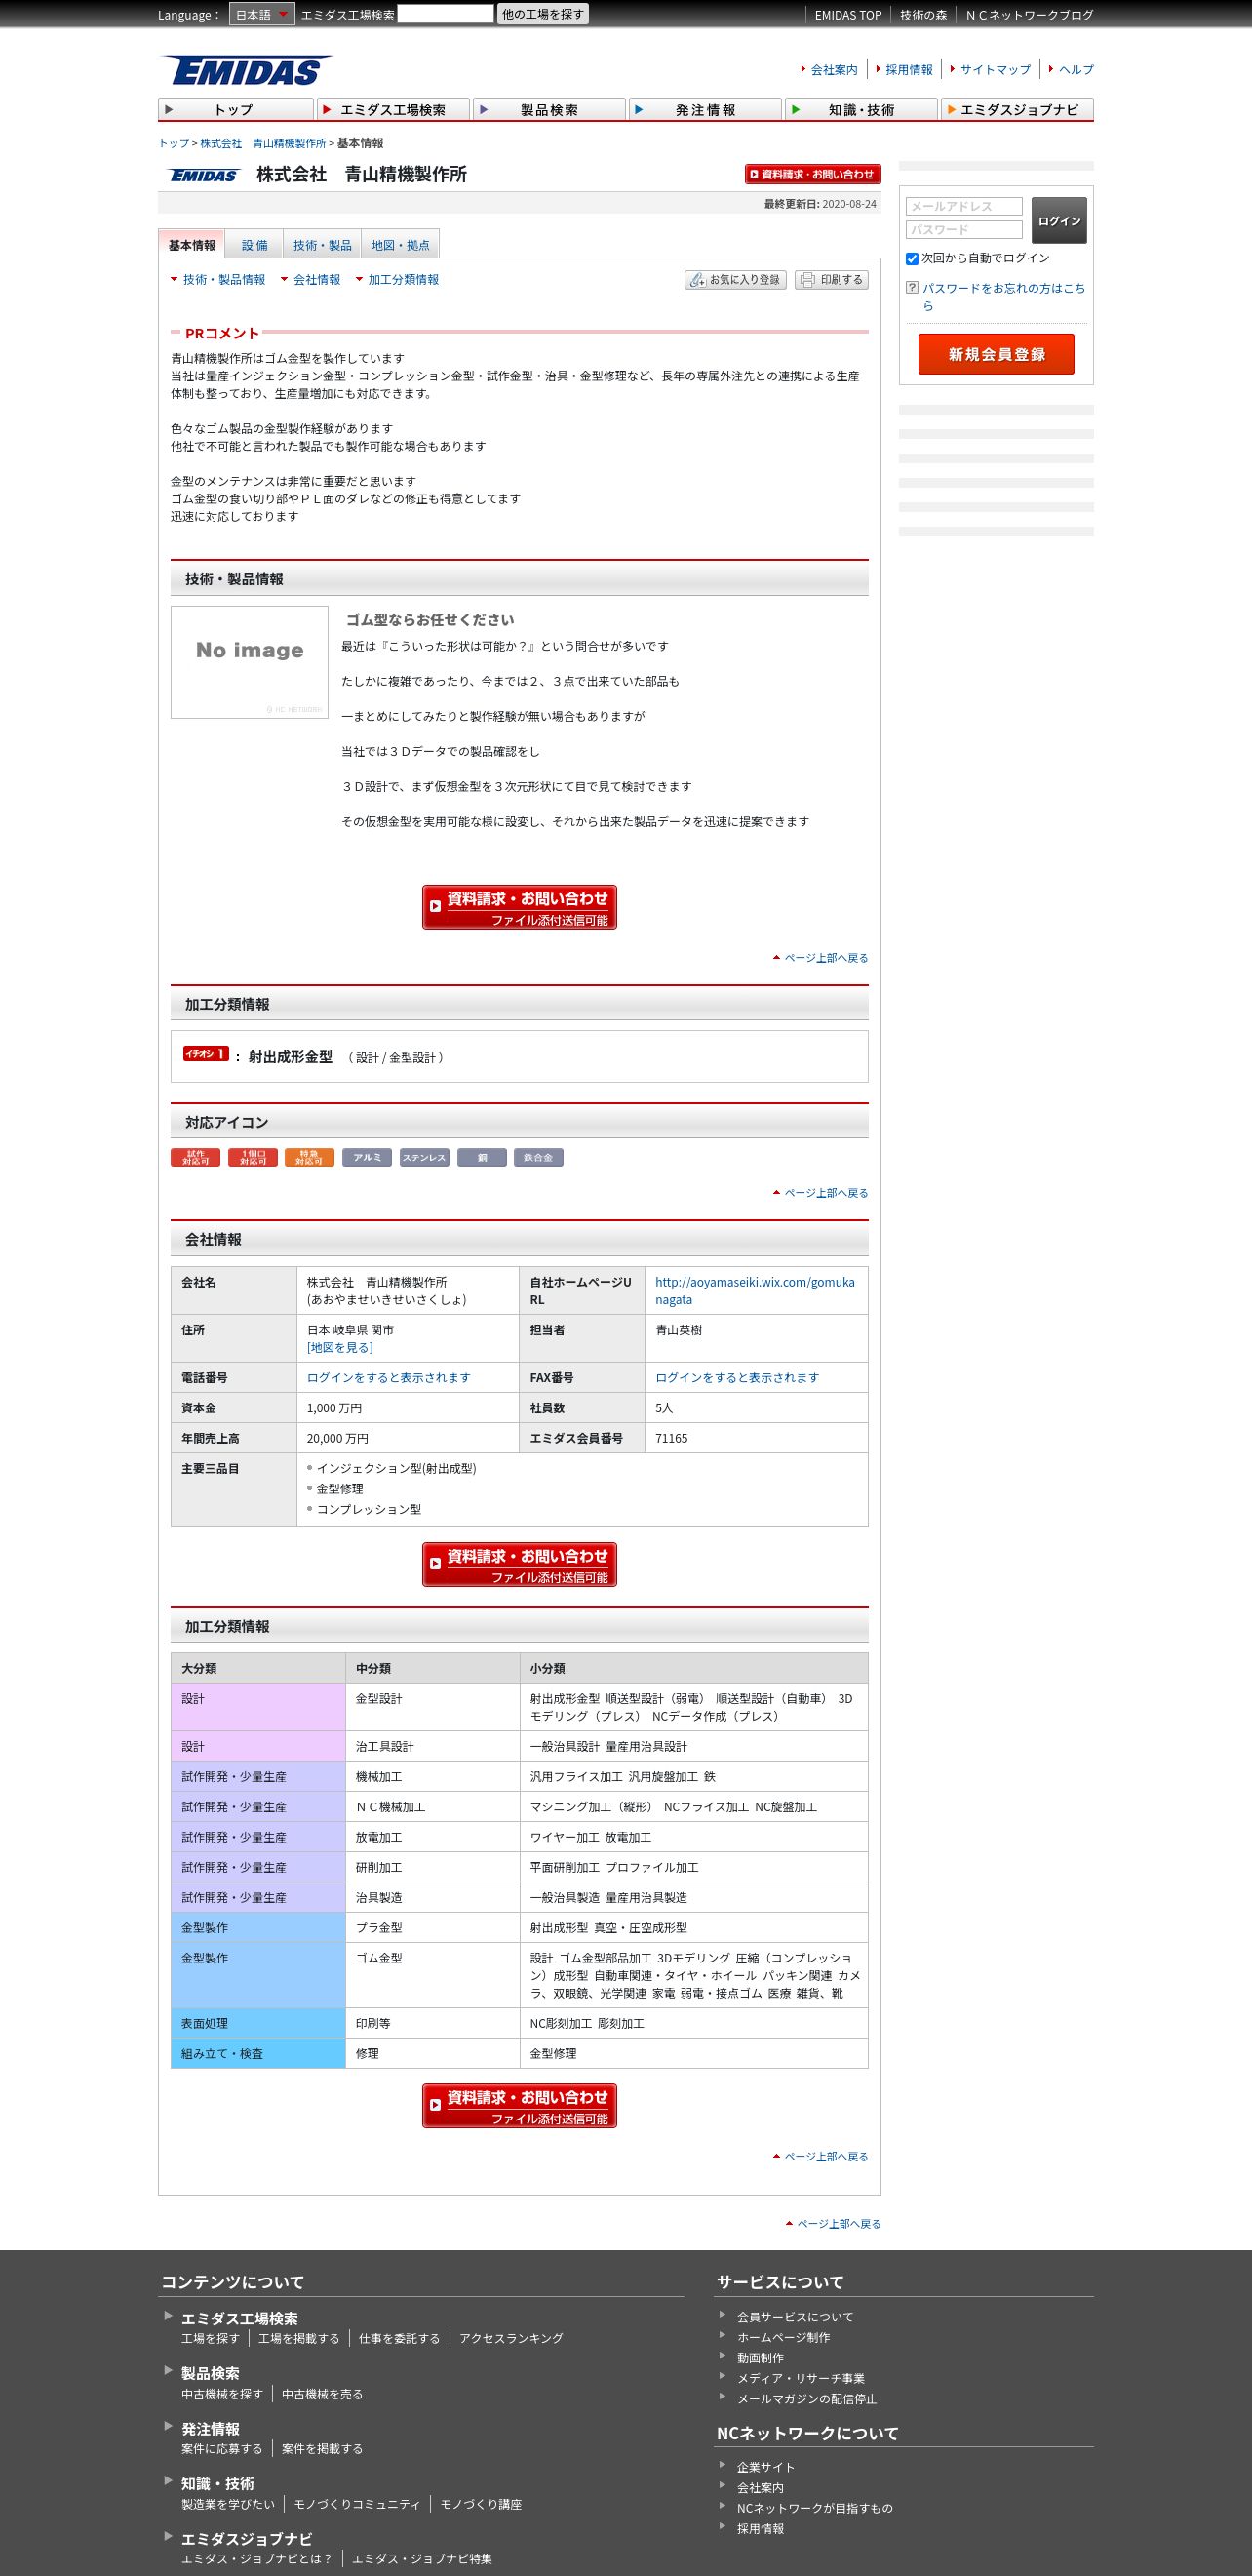Click the 新規会員登録 button
This screenshot has width=1252, height=2576.
[x=996, y=354]
